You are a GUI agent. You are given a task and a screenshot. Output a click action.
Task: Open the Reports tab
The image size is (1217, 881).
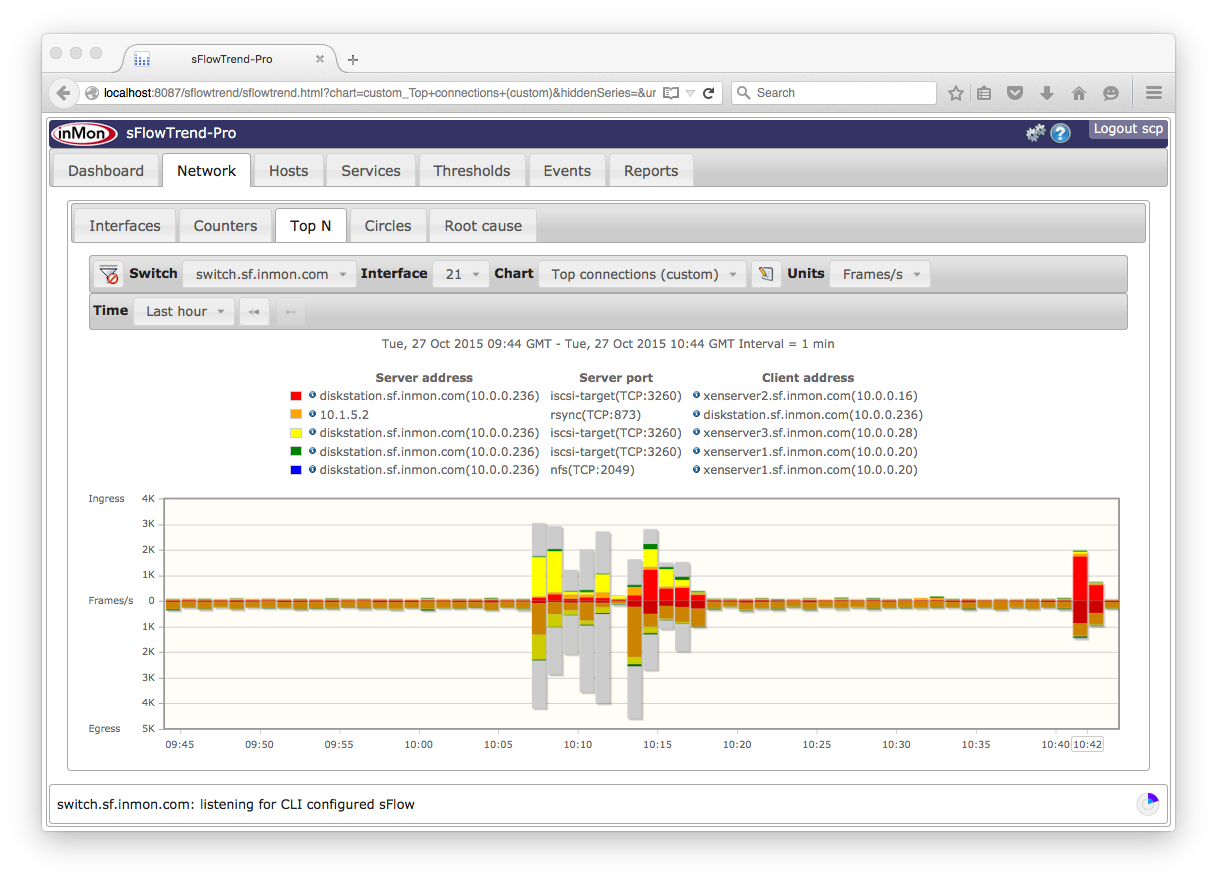pos(651,171)
